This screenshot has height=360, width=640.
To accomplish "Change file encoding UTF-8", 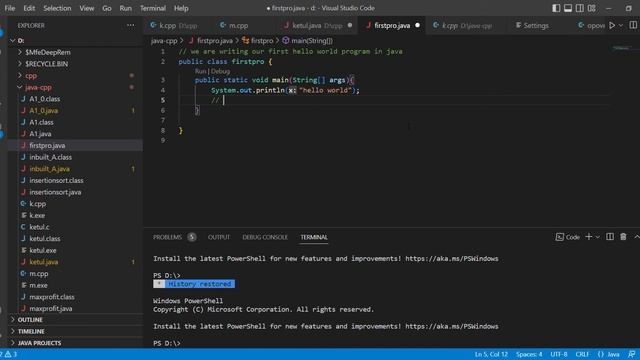I will [559, 354].
